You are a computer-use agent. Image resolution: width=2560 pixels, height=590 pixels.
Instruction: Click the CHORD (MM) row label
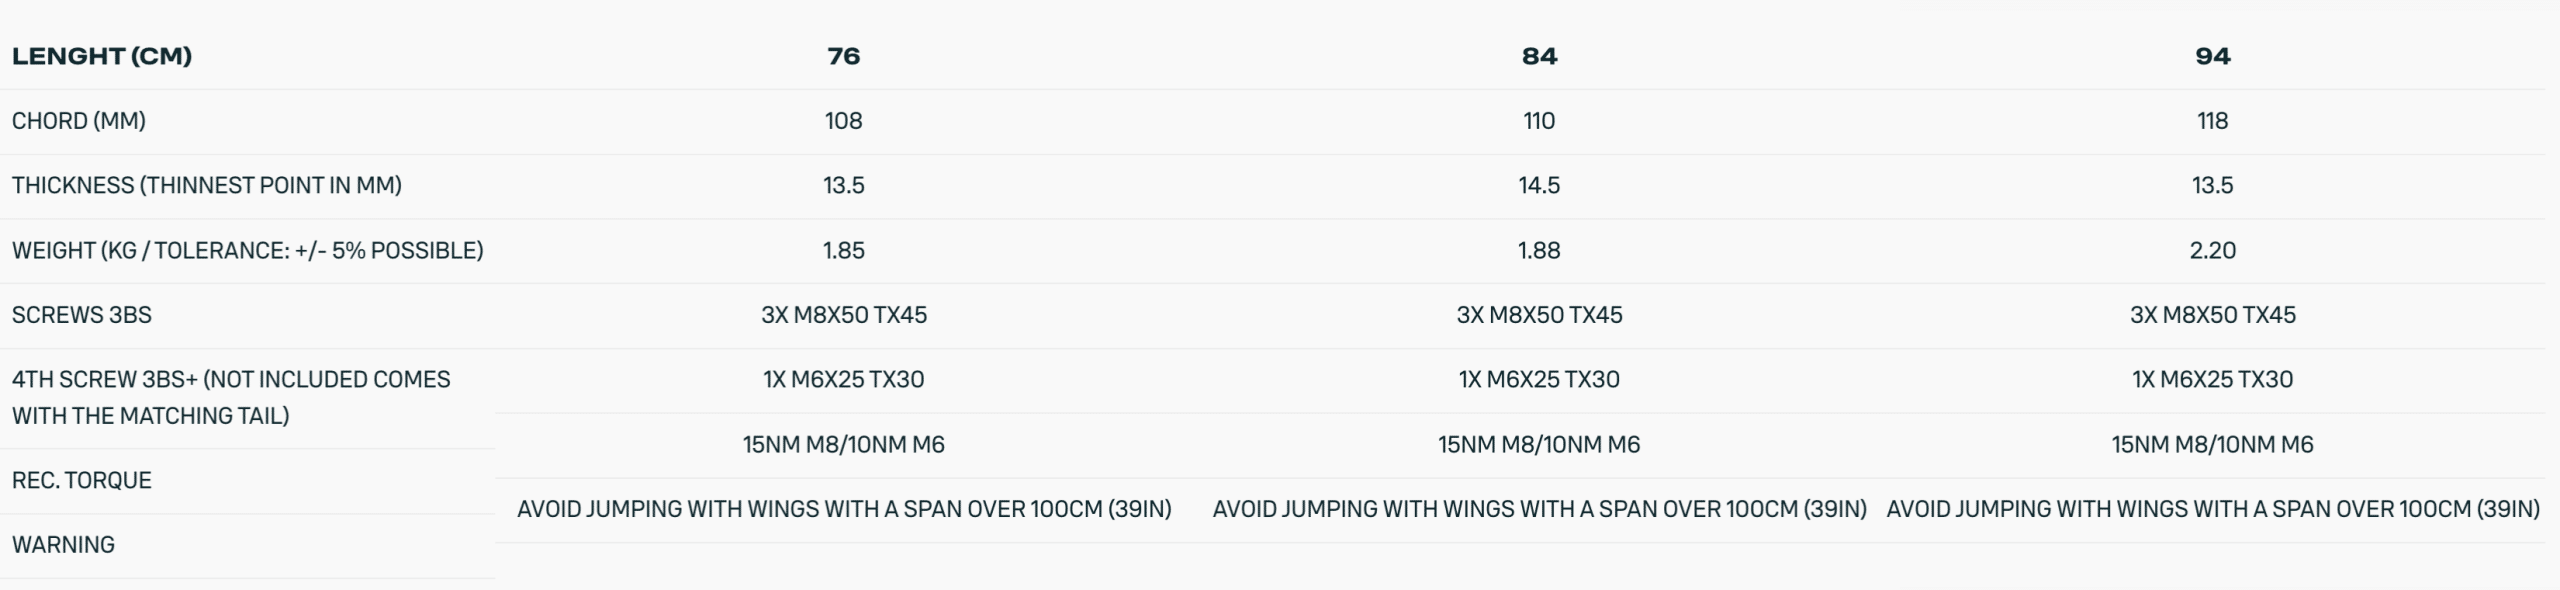(79, 121)
